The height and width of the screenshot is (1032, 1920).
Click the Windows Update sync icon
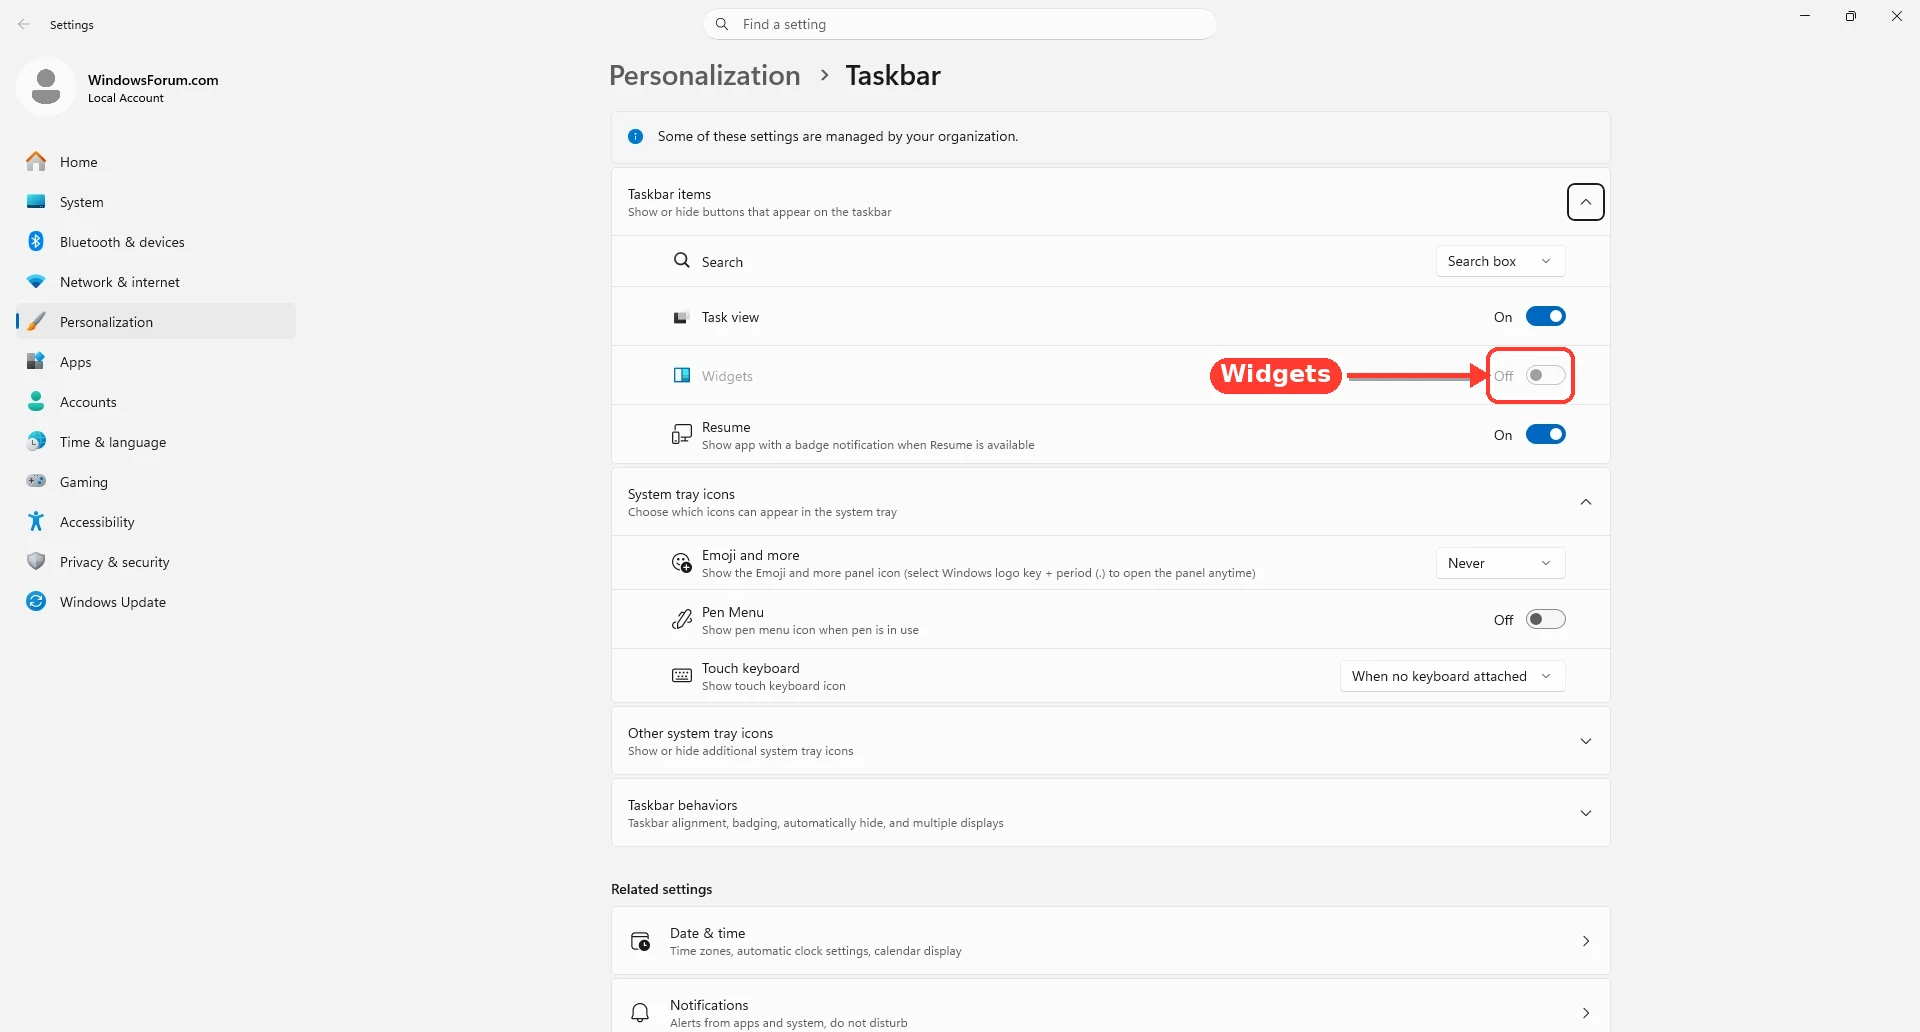pyautogui.click(x=36, y=601)
